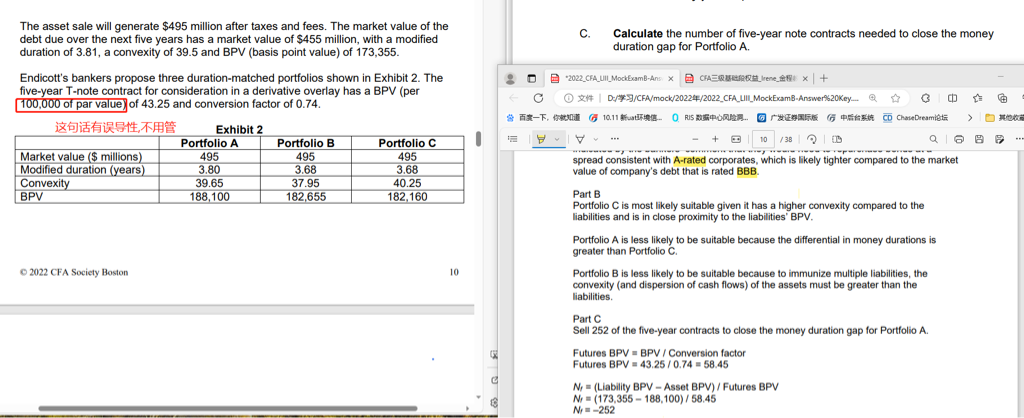Click the page number input field
This screenshot has height=418, width=1024.
pyautogui.click(x=763, y=139)
